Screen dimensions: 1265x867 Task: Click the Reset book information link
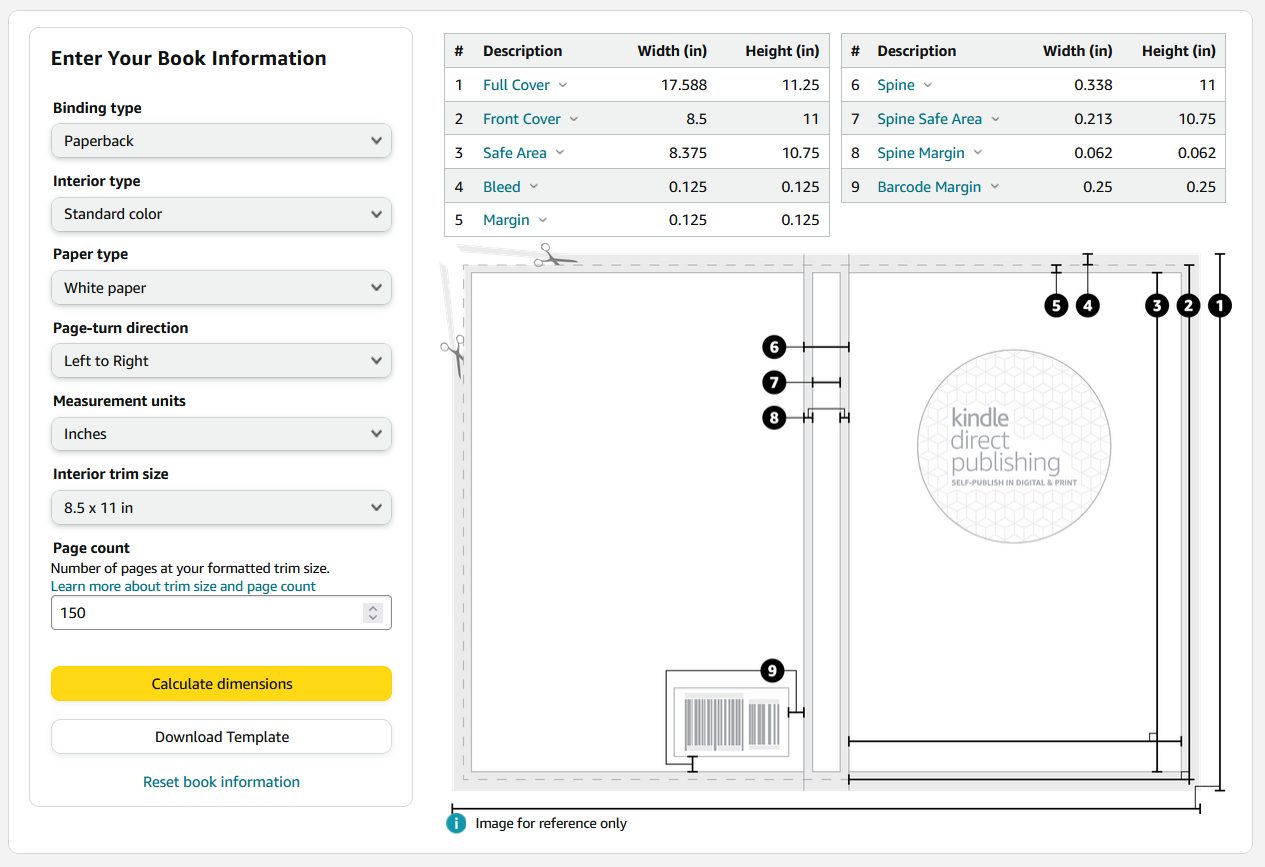tap(221, 782)
